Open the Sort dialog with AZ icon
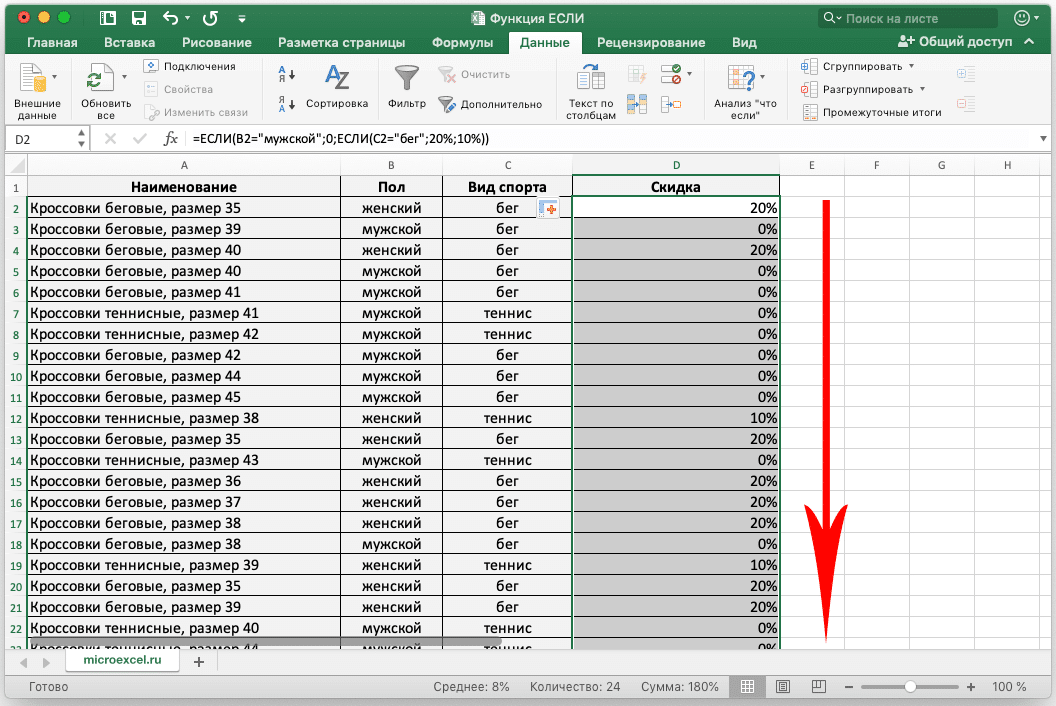The width and height of the screenshot is (1056, 706). [x=337, y=79]
